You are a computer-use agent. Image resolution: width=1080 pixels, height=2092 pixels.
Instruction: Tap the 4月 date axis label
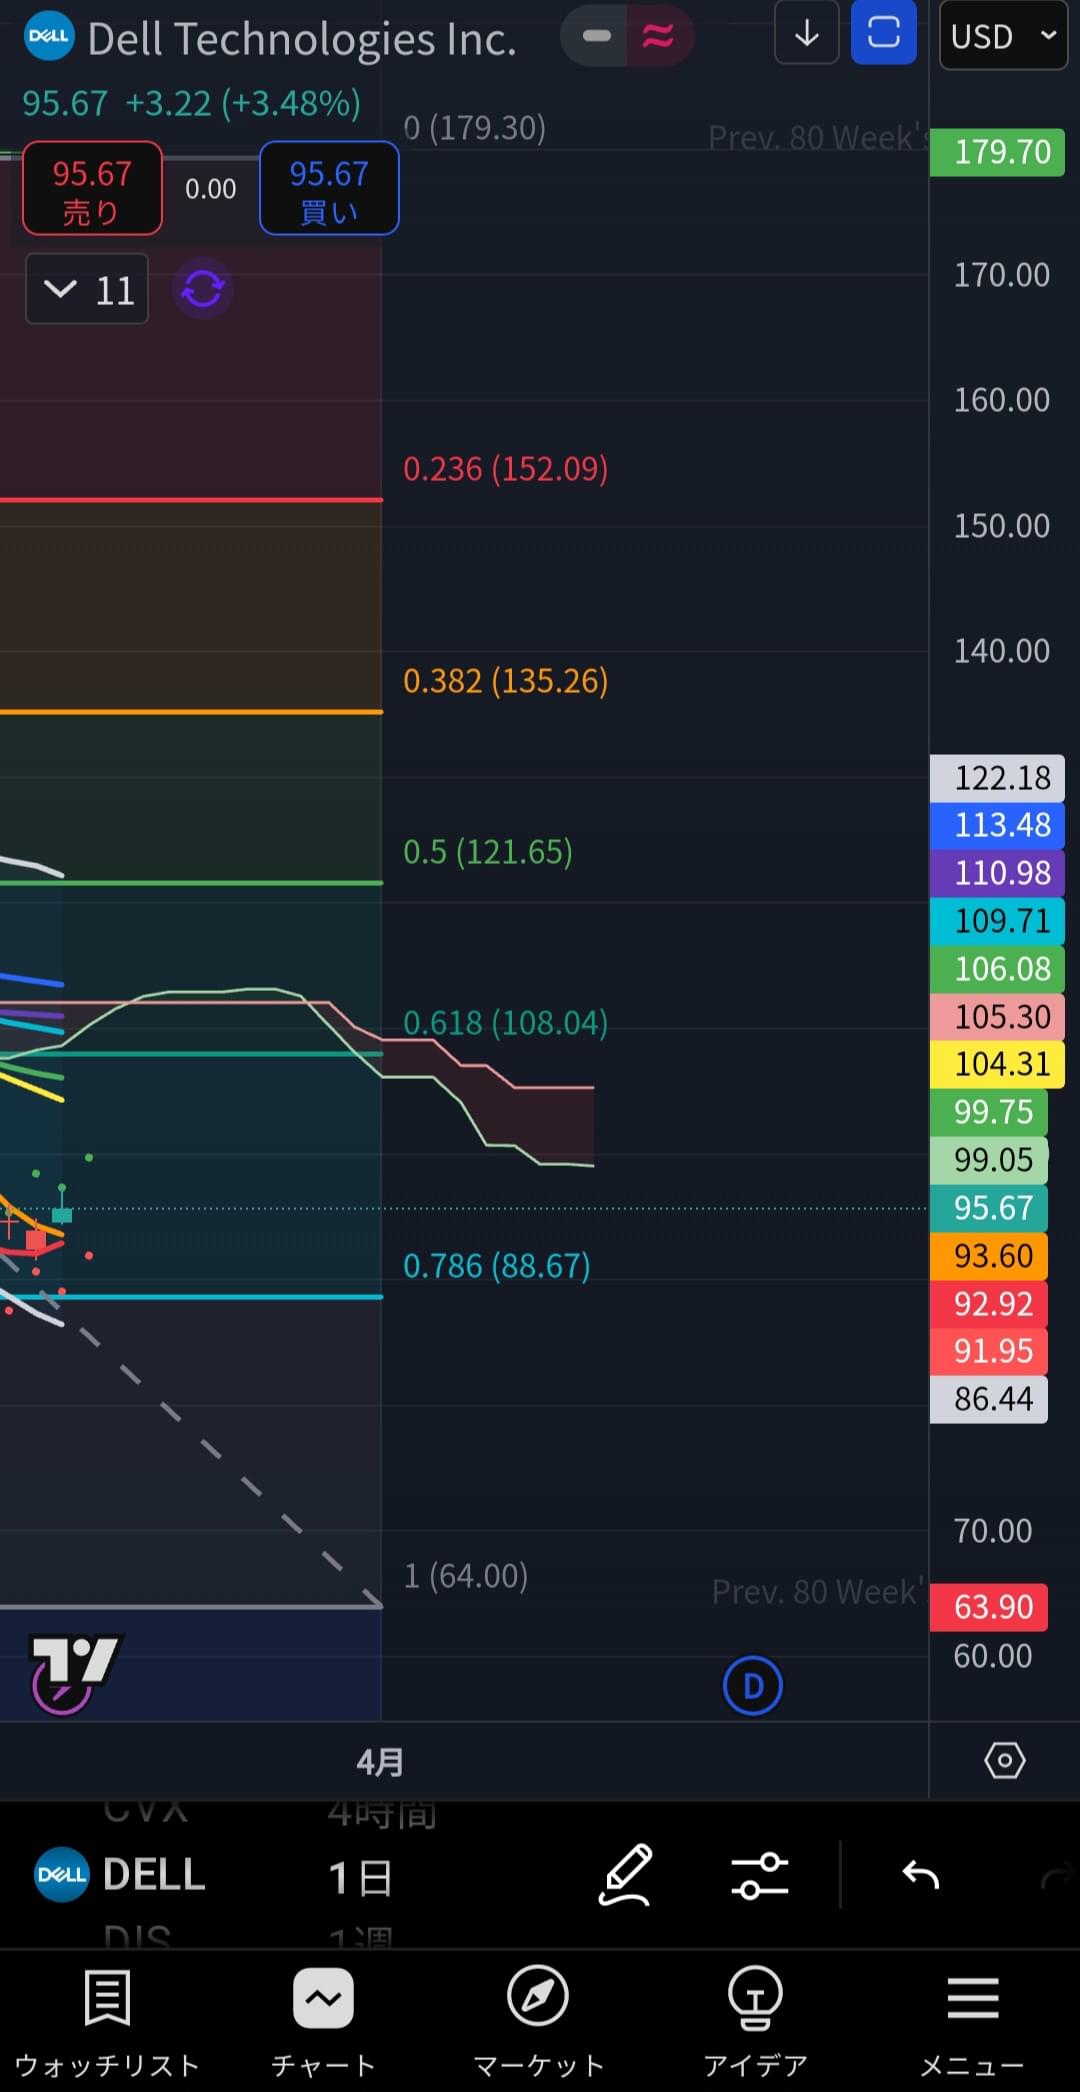click(x=380, y=1762)
